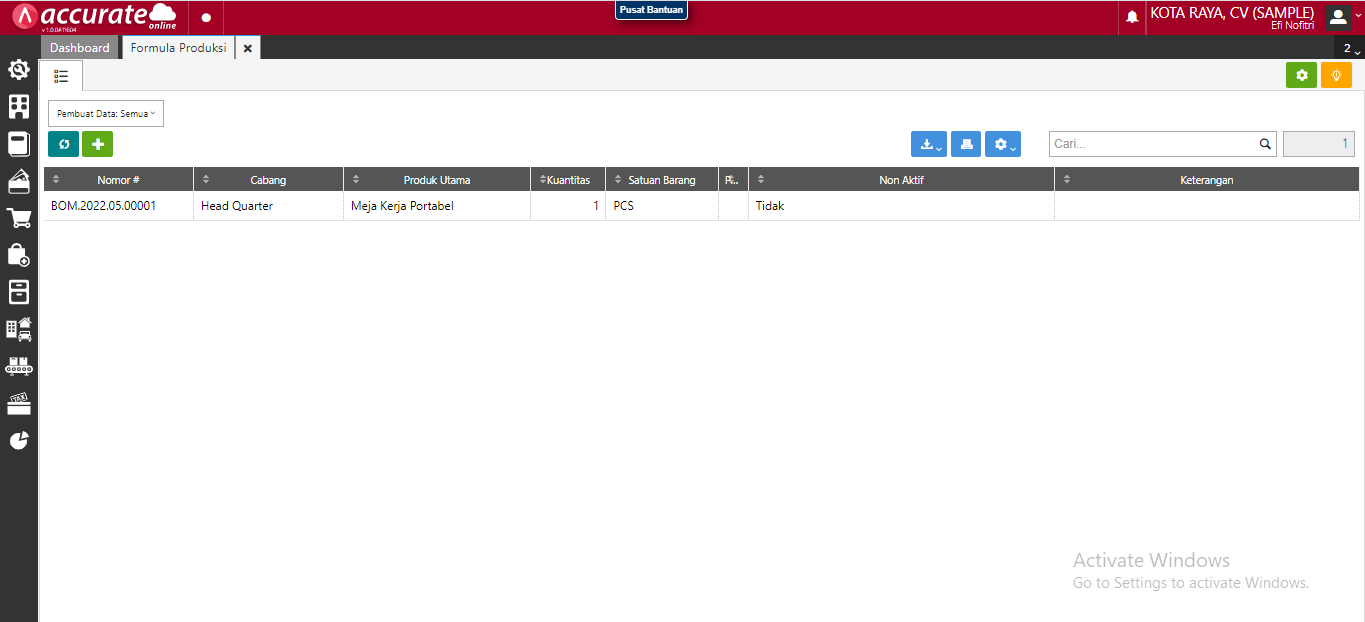
Task: Click company name KOTA RAYA, CV (SAMPLE)
Action: (x=1232, y=13)
